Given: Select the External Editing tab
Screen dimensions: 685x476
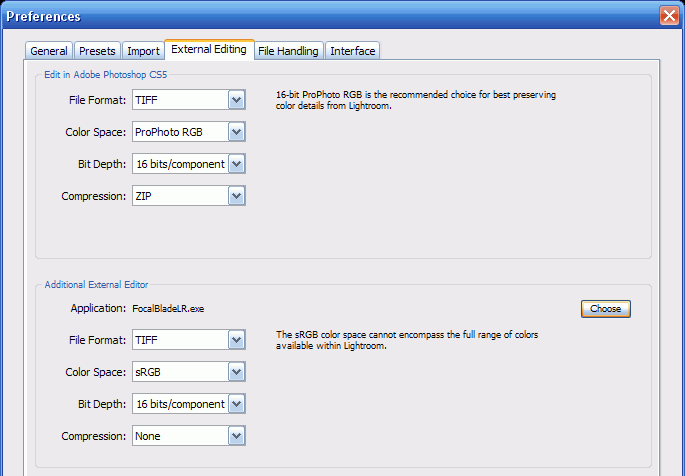Looking at the screenshot, I should click(209, 49).
